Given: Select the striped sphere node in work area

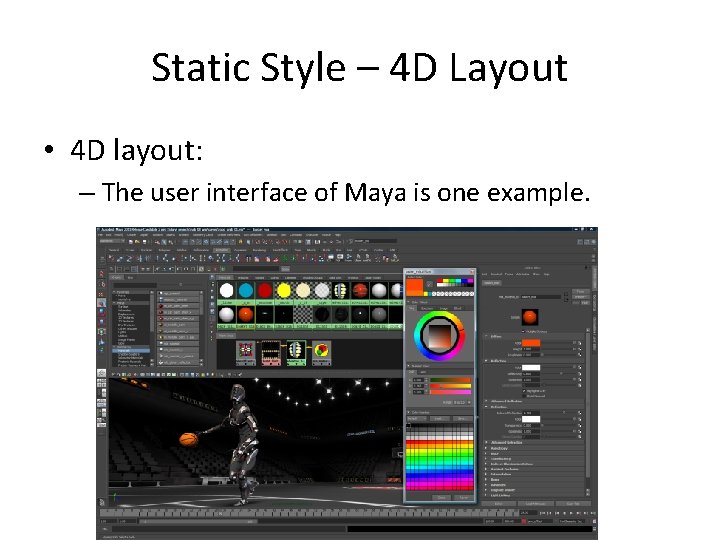Looking at the screenshot, I should [296, 351].
